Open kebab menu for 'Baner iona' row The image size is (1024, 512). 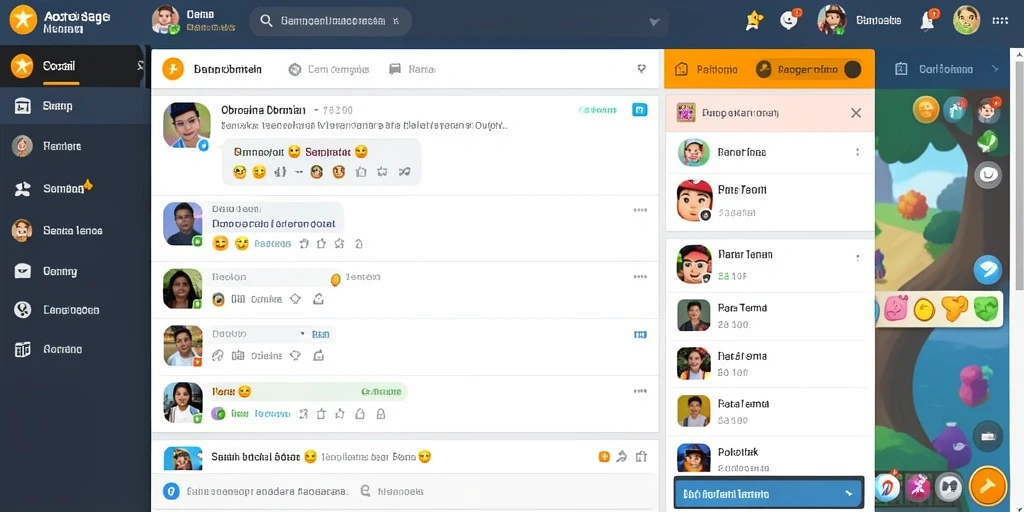click(x=857, y=152)
